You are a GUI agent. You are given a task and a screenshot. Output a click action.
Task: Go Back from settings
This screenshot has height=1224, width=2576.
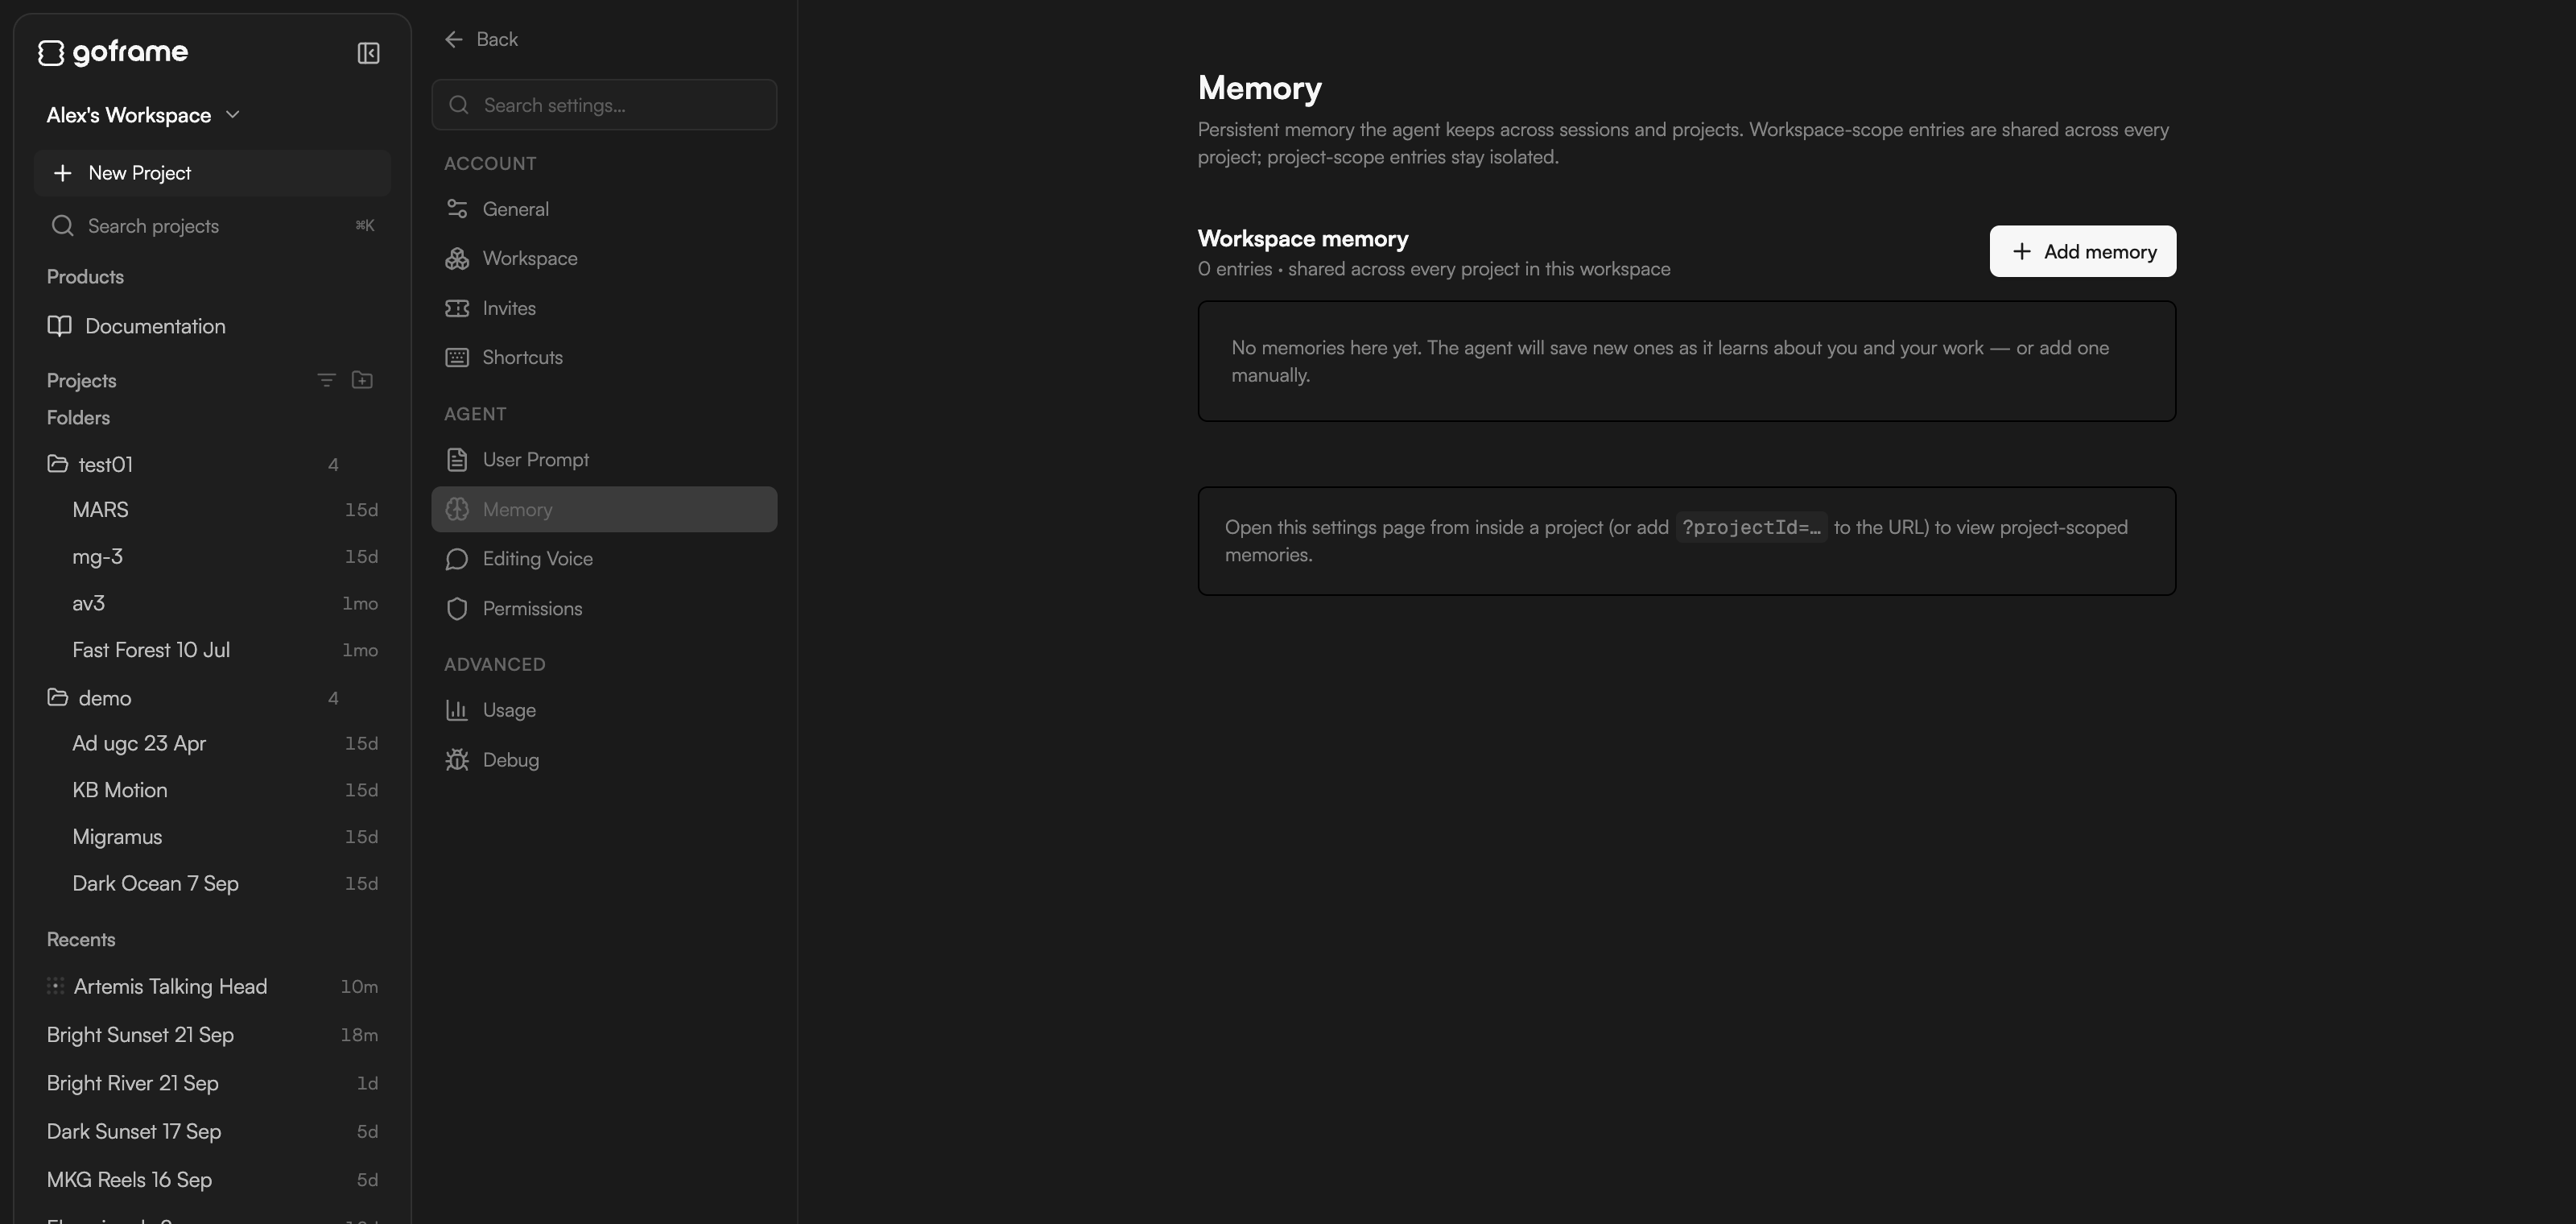(x=481, y=39)
